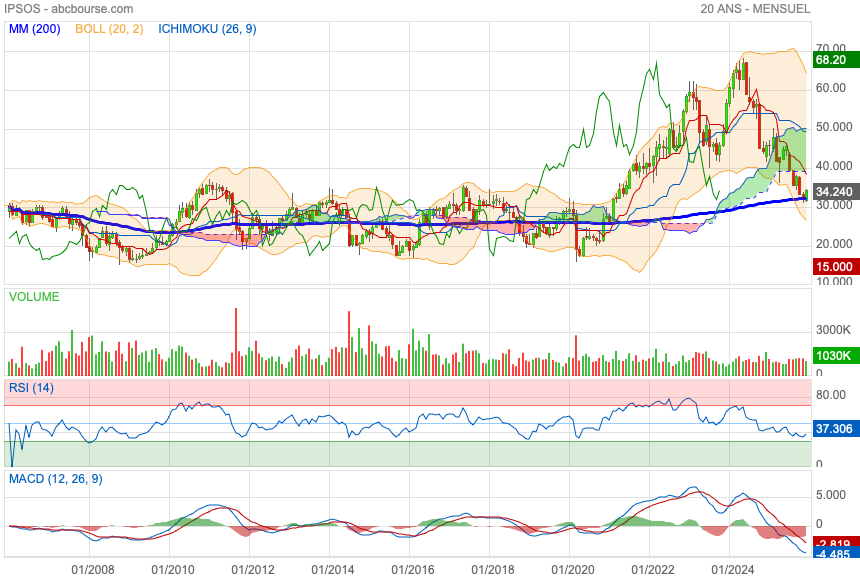Viewport: 860px width, 580px height.
Task: Click the 01/2024 date on the time axis
Action: 730,569
